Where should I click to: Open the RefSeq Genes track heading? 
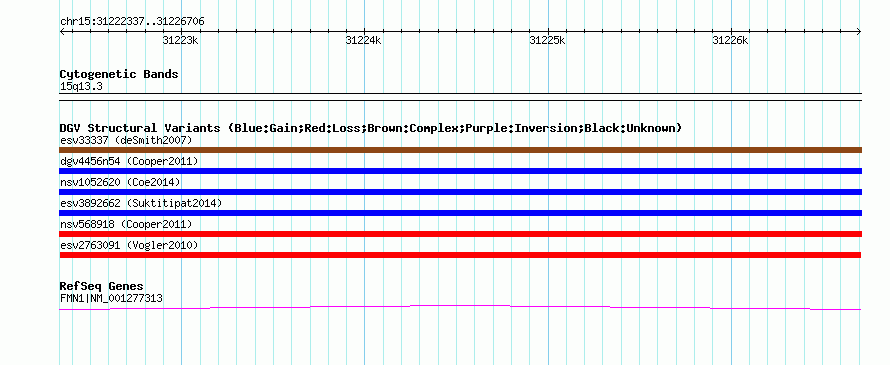[102, 286]
